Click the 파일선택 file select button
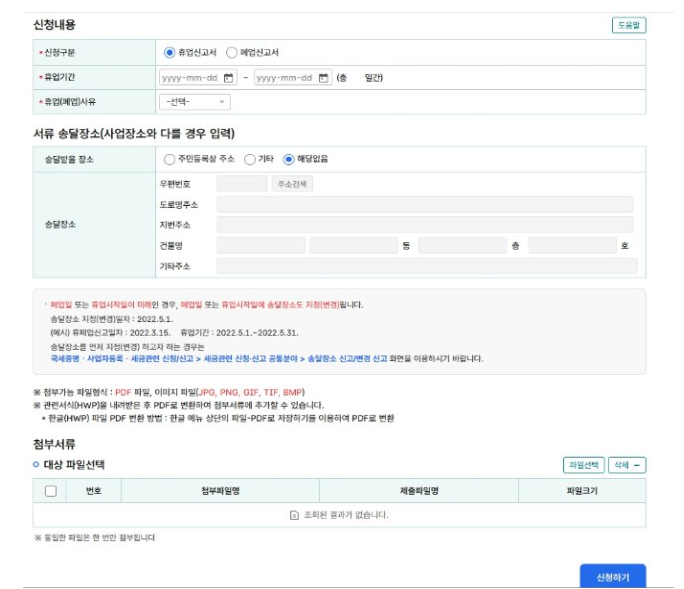 tap(584, 465)
